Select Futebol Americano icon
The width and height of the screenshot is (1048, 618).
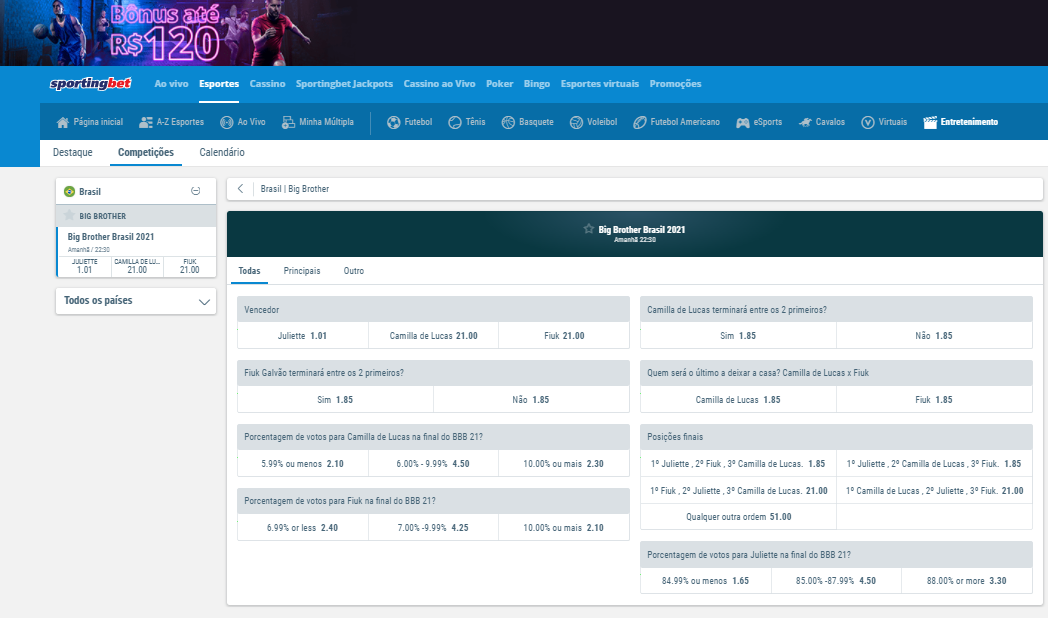tap(640, 122)
